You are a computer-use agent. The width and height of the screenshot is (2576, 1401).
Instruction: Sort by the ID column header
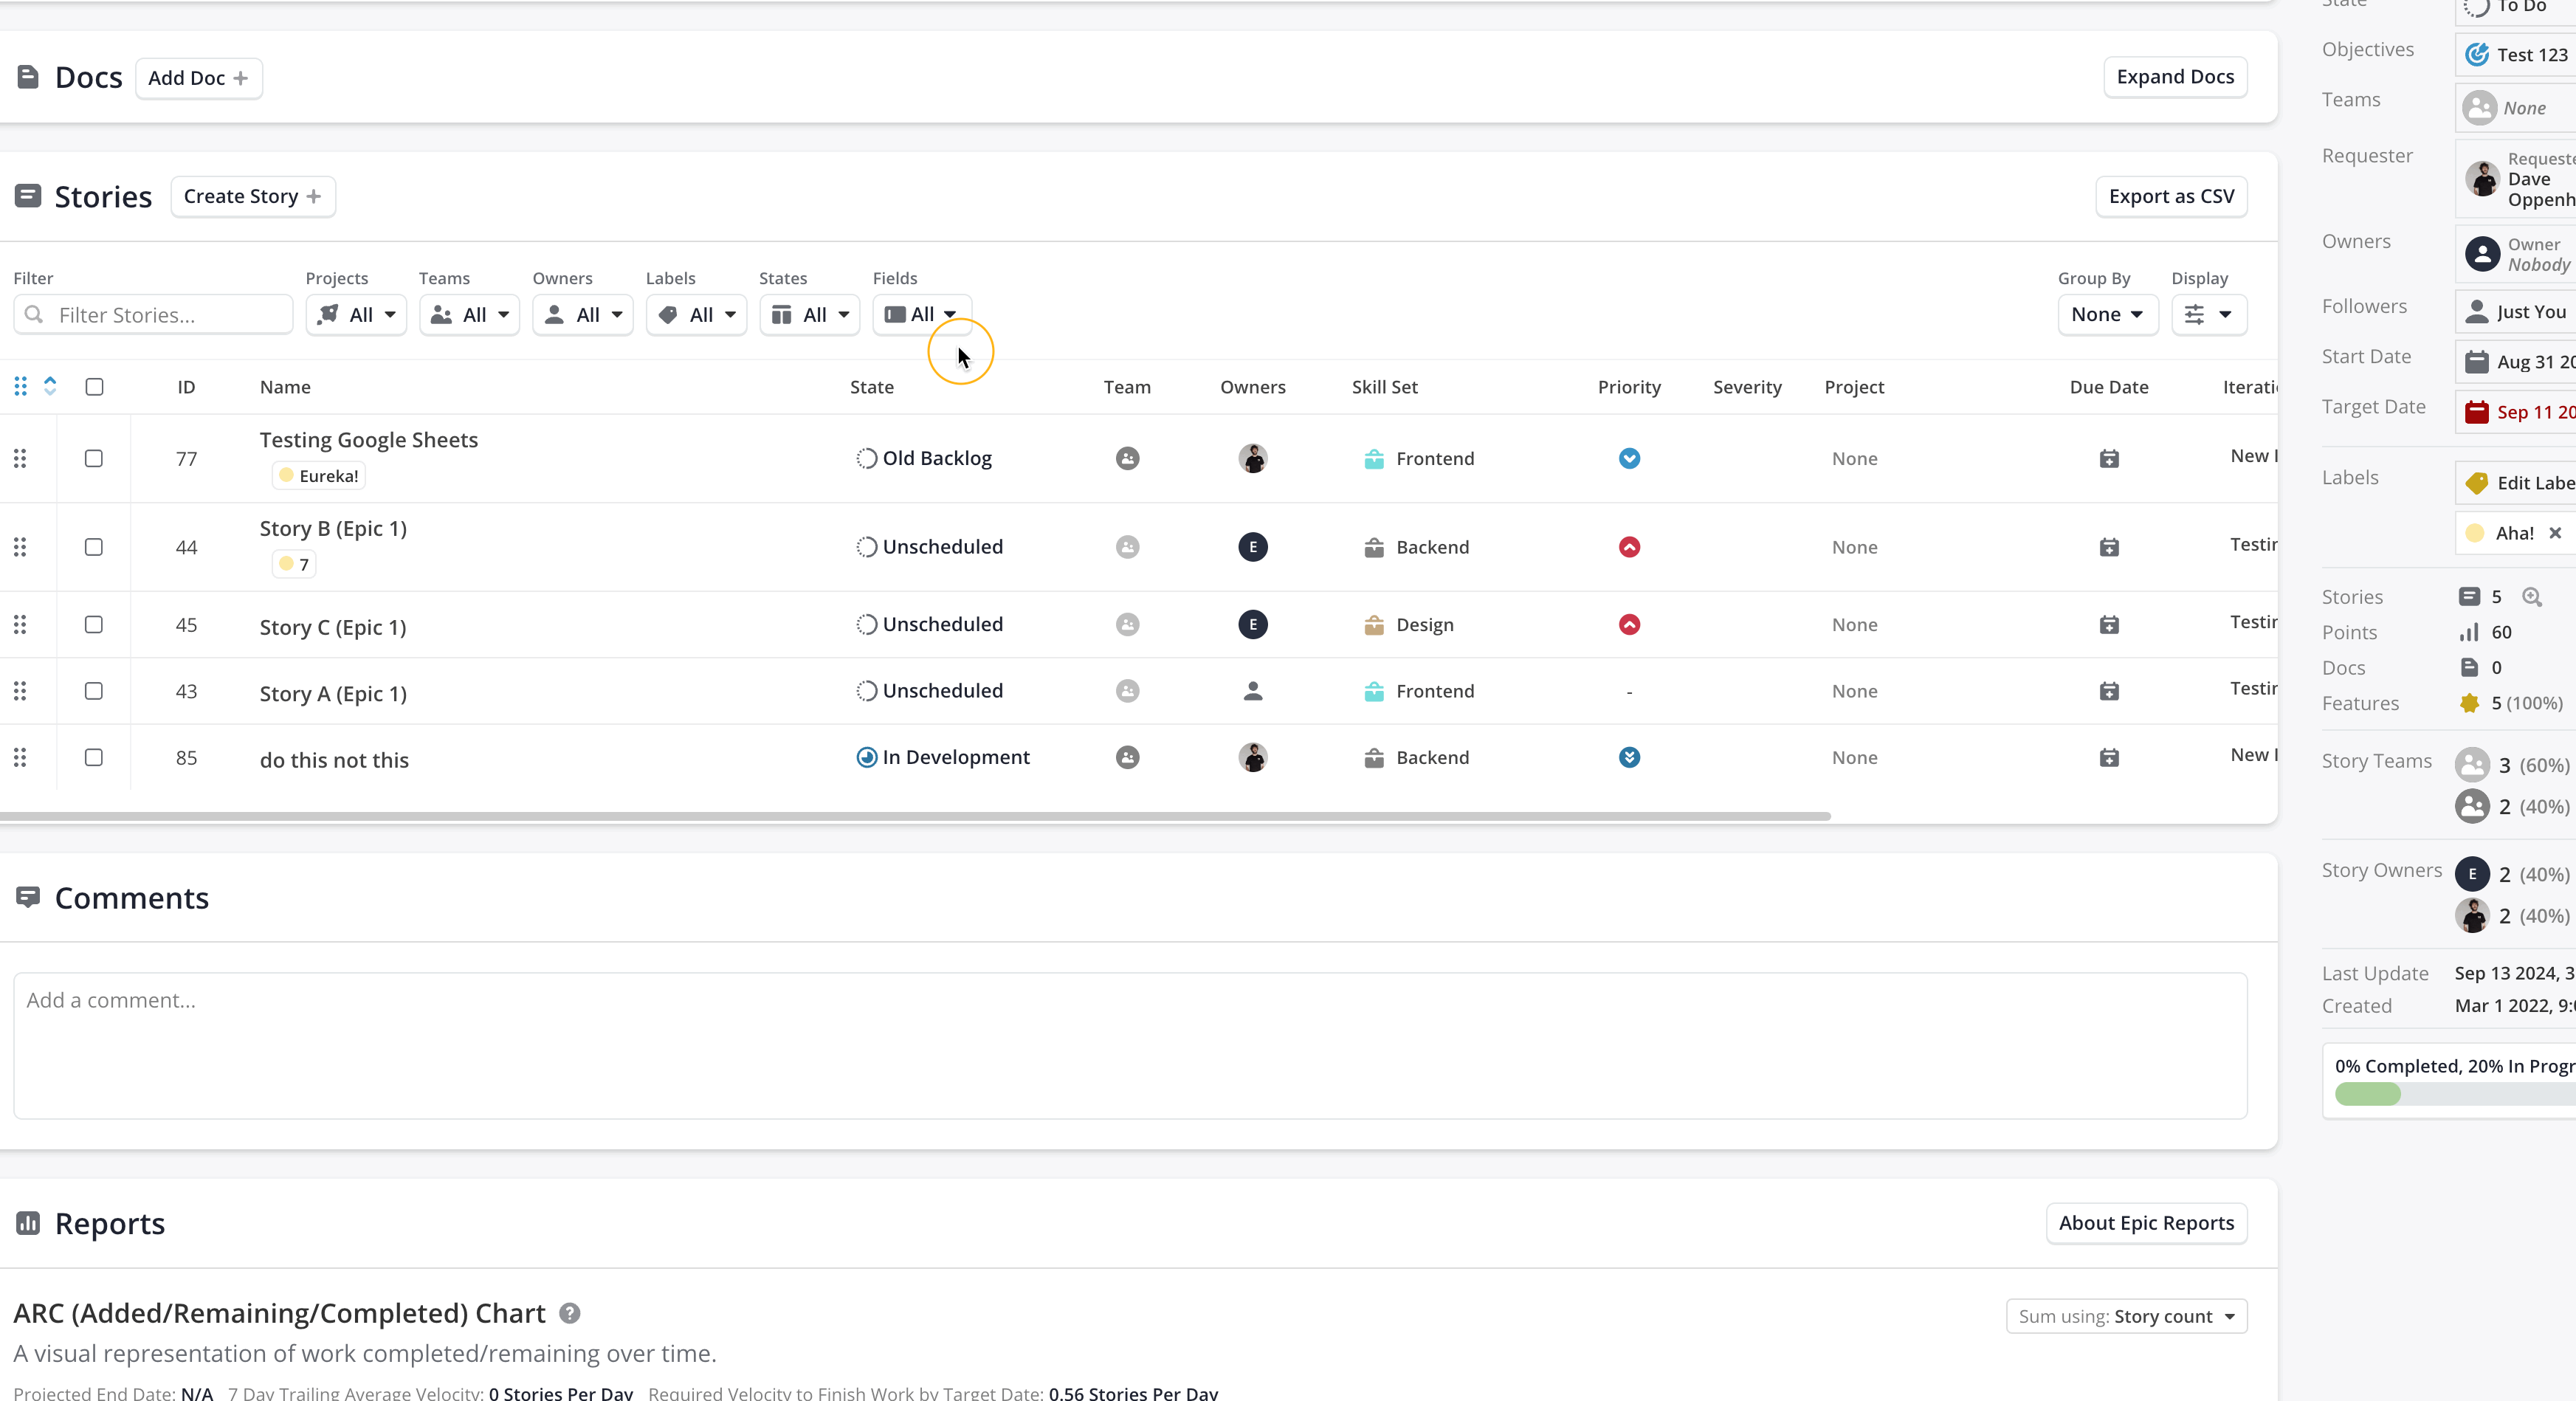[x=186, y=387]
